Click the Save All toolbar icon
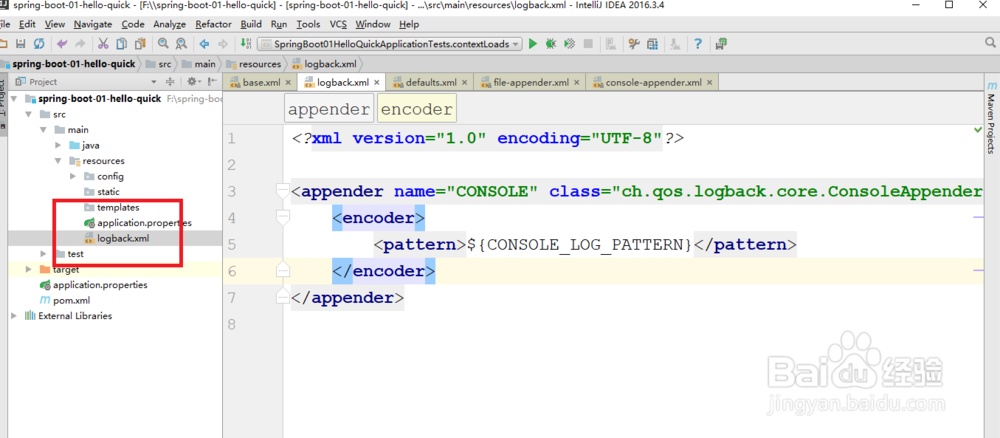1000x438 pixels. [x=21, y=44]
